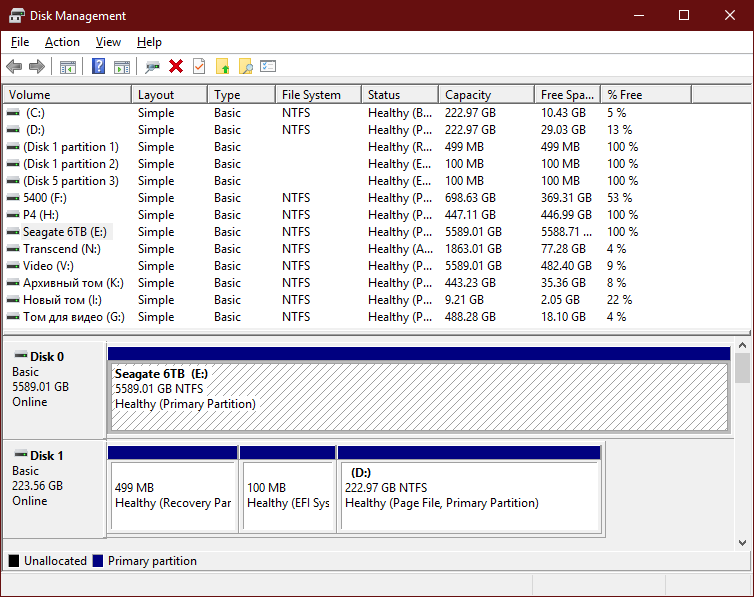Click the disk pane scroll down arrow

[742, 543]
